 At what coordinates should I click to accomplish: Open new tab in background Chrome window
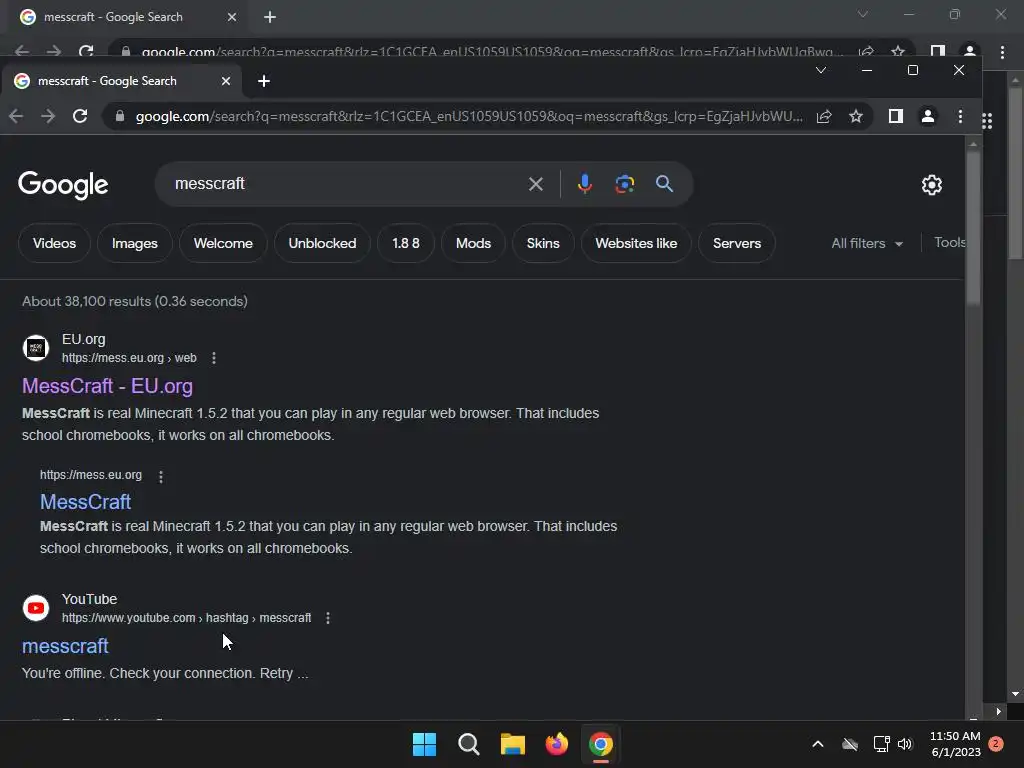tap(270, 17)
